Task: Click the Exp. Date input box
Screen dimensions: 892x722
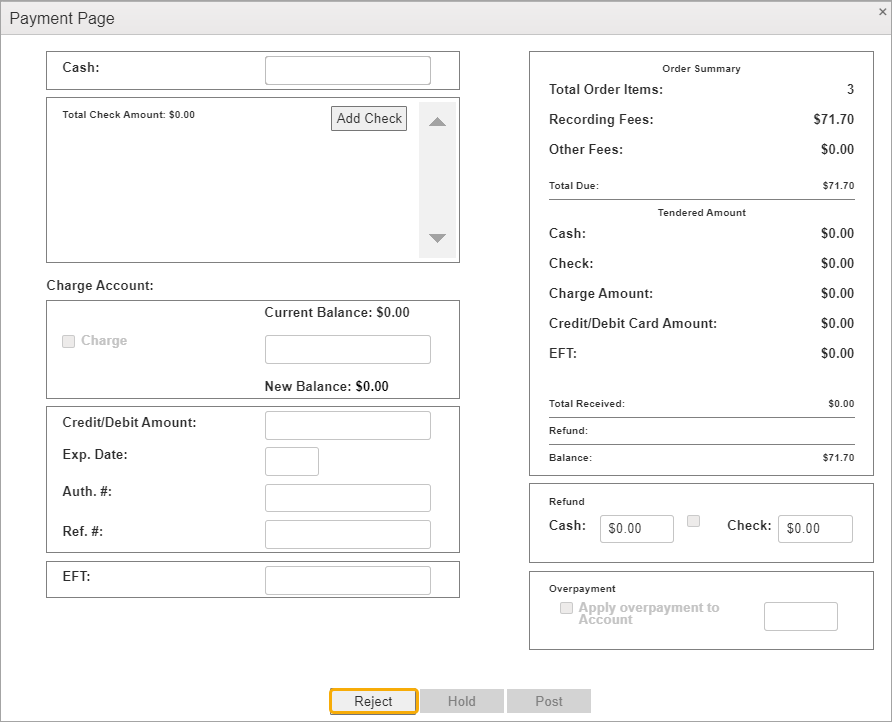Action: coord(291,461)
